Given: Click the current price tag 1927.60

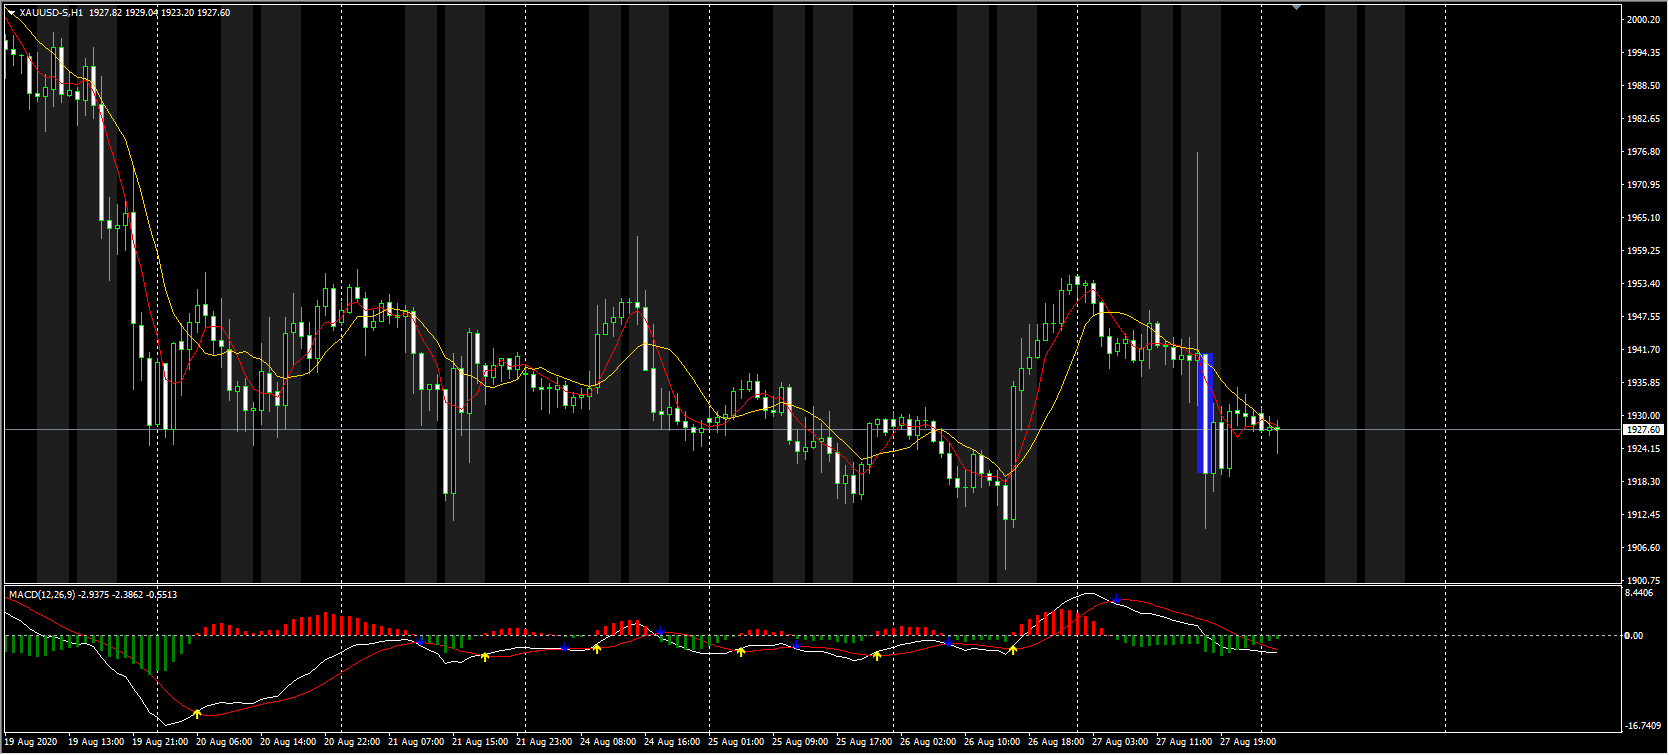Looking at the screenshot, I should click(1643, 430).
